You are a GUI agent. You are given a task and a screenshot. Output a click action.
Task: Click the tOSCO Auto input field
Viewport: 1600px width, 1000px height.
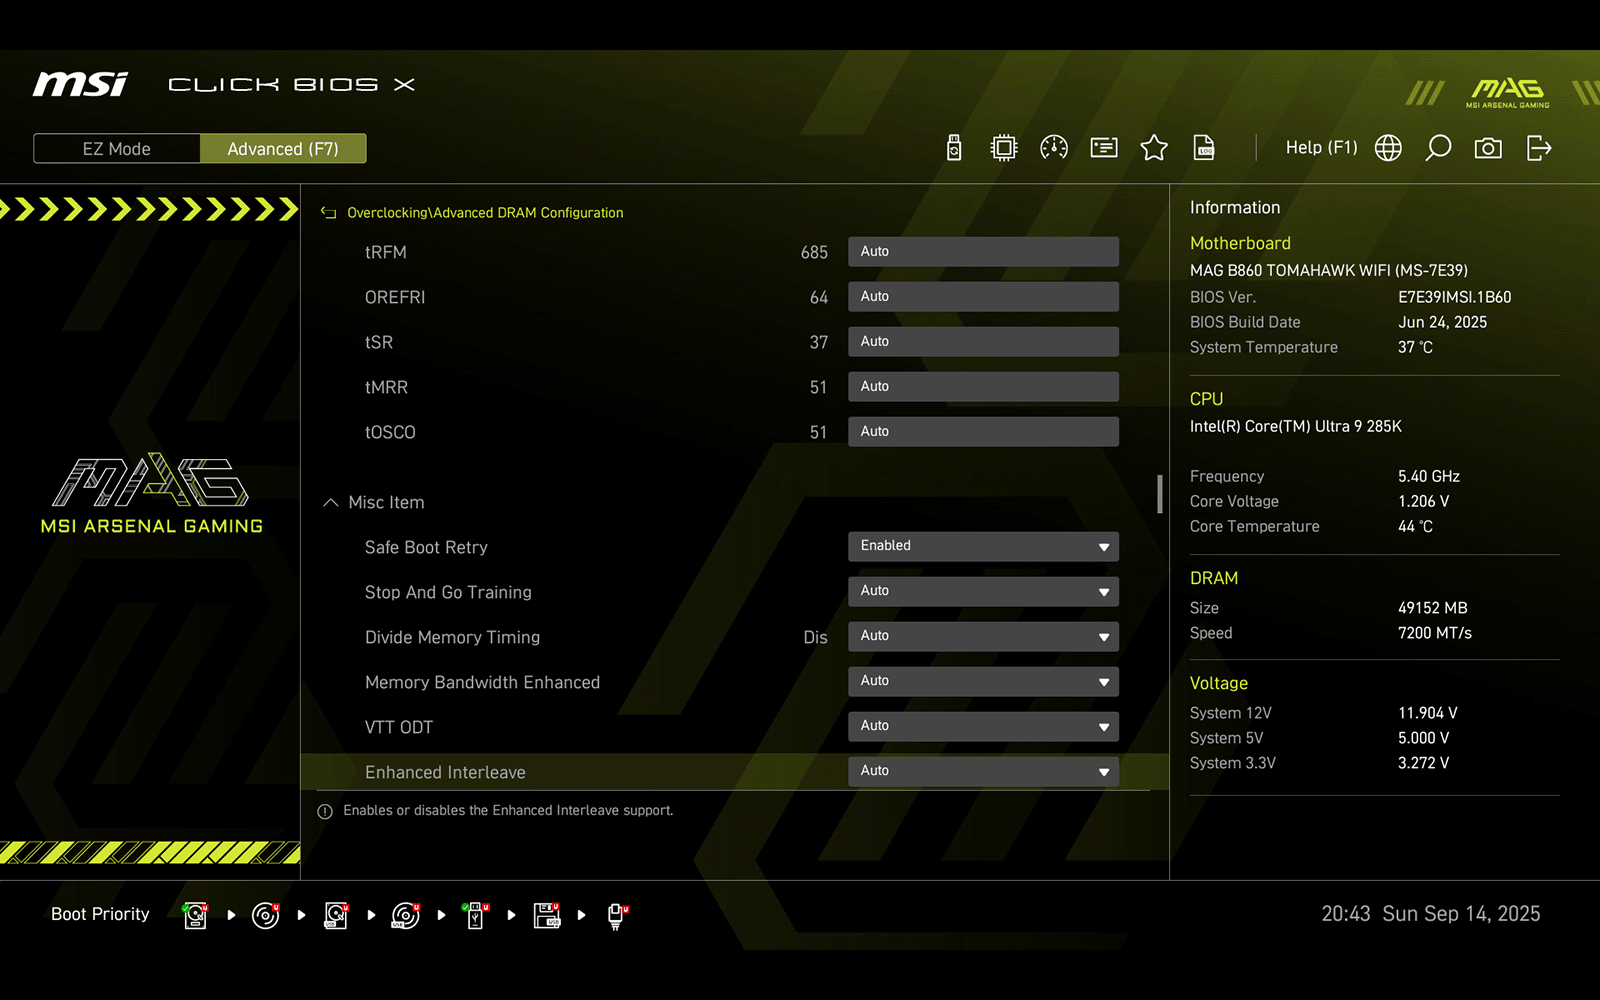click(983, 431)
